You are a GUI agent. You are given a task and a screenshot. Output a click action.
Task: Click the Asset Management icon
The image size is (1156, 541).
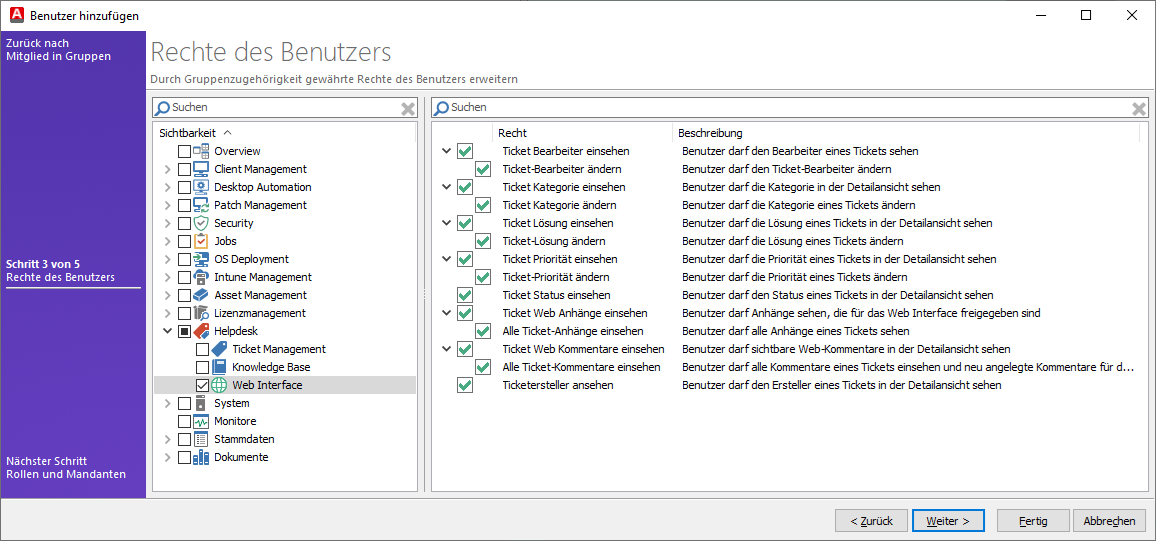[x=201, y=295]
